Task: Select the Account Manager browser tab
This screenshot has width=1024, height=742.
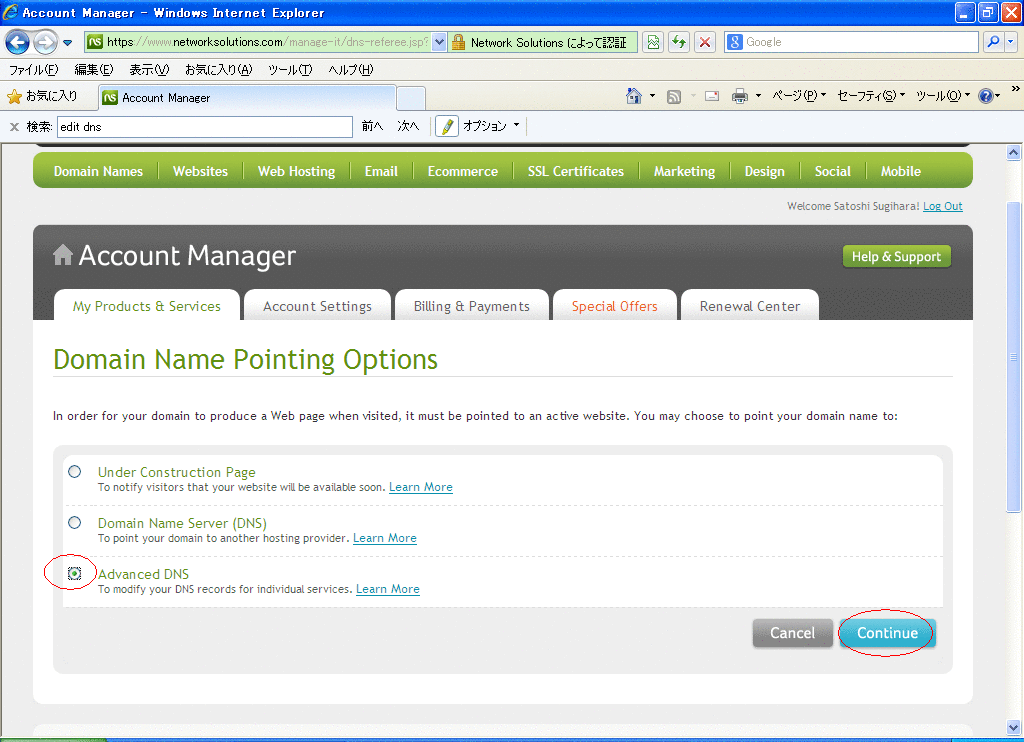Action: 247,98
